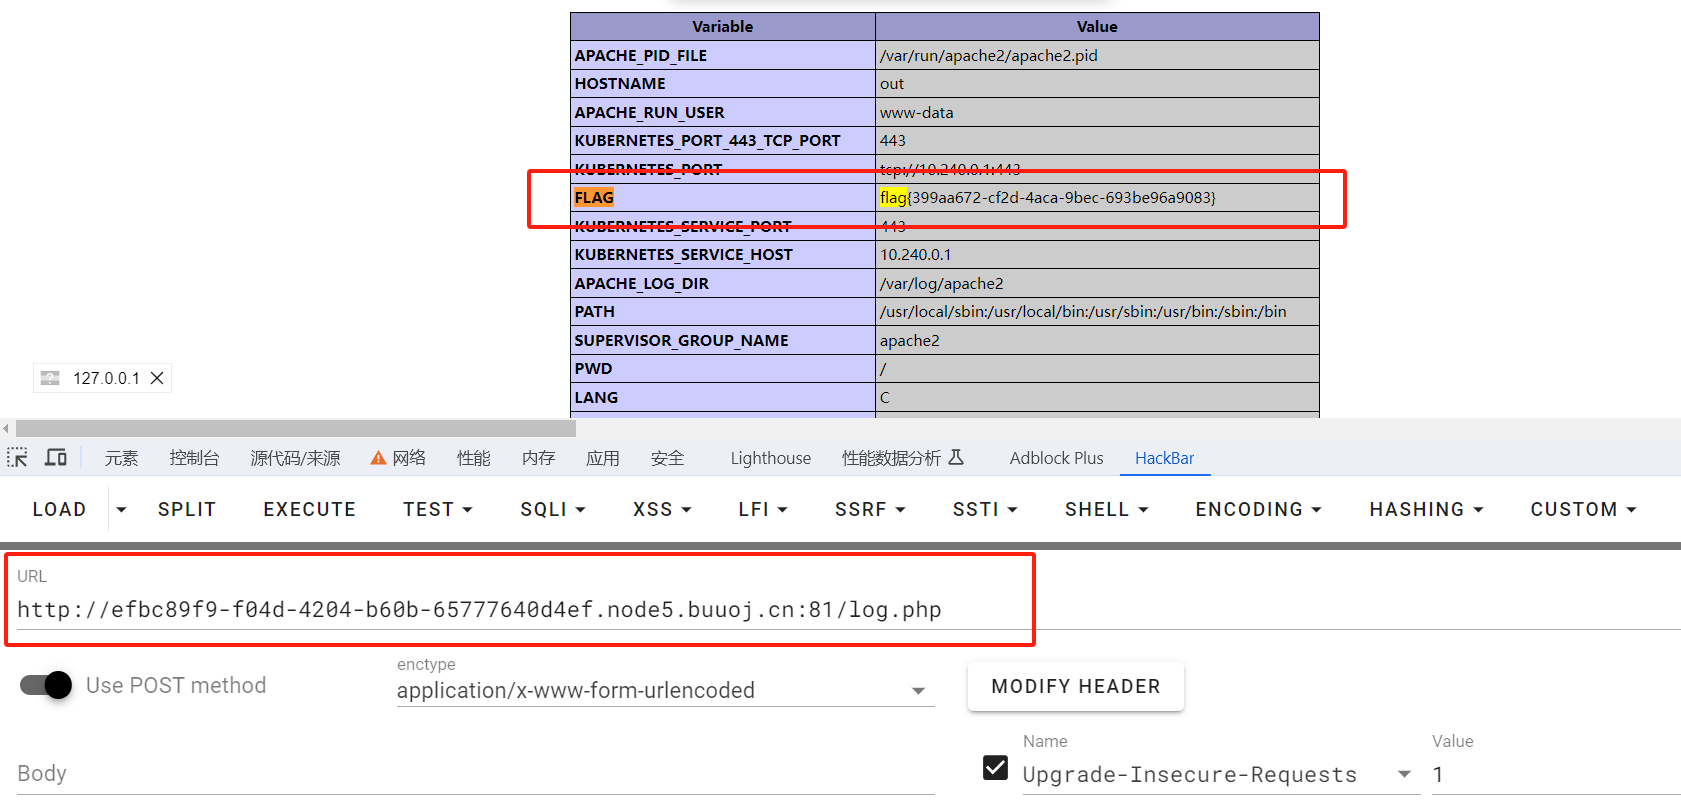Open the CUSTOM dropdown menu
The image size is (1681, 804).
[1583, 509]
